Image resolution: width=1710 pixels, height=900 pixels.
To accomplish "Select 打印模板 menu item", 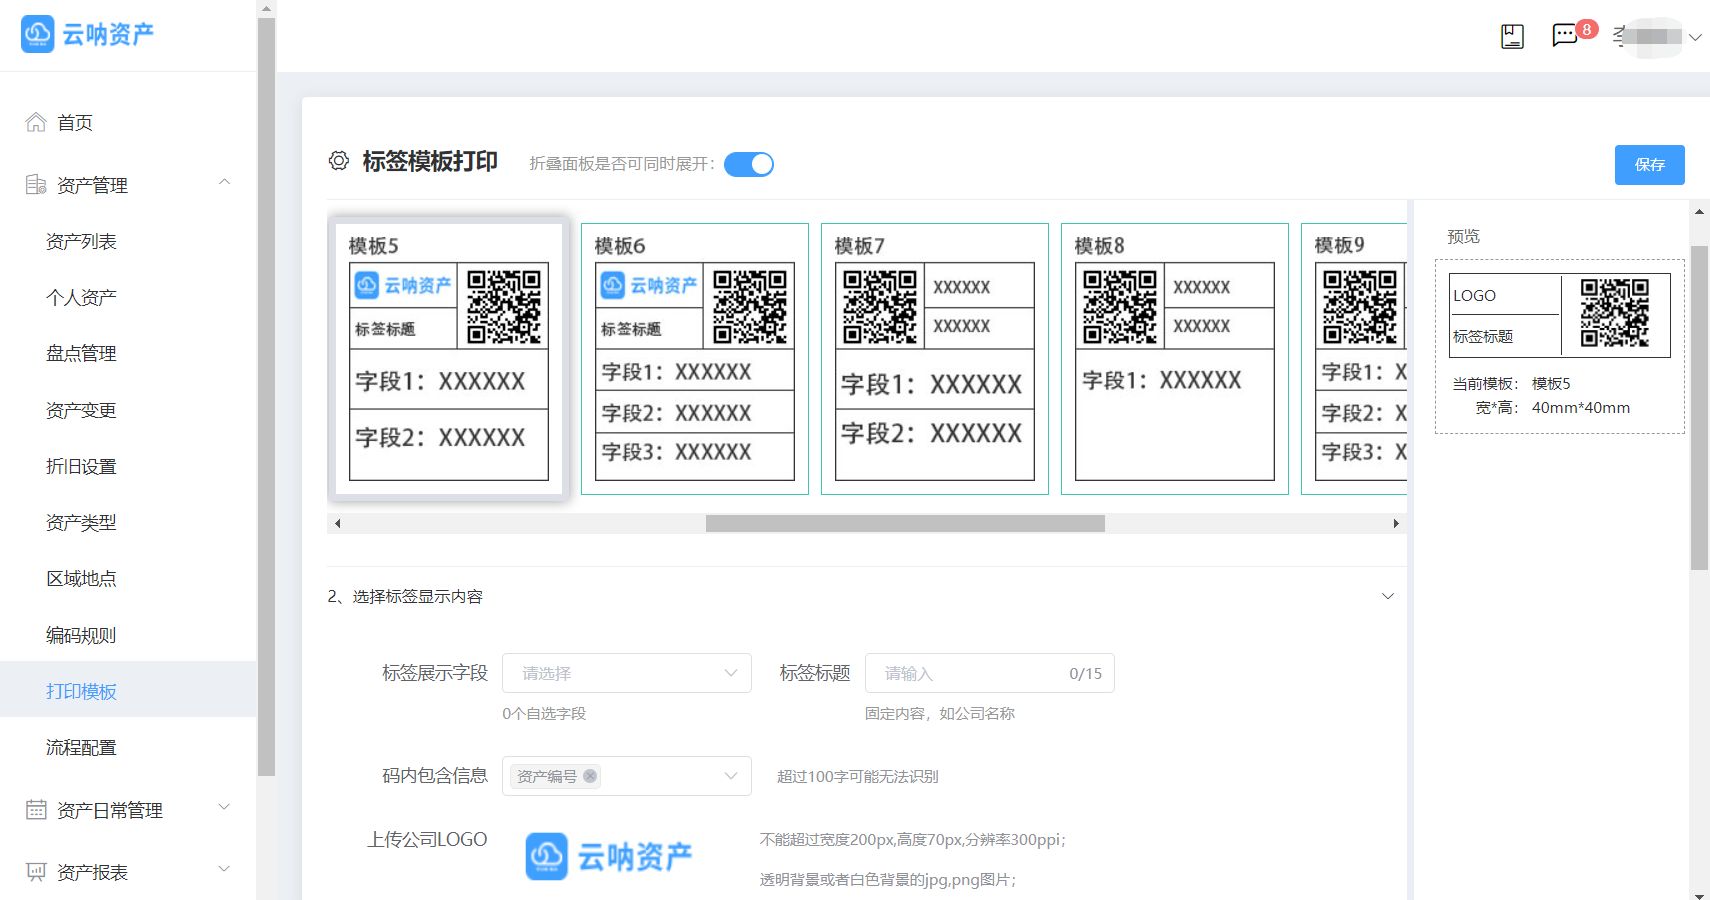I will coord(128,691).
